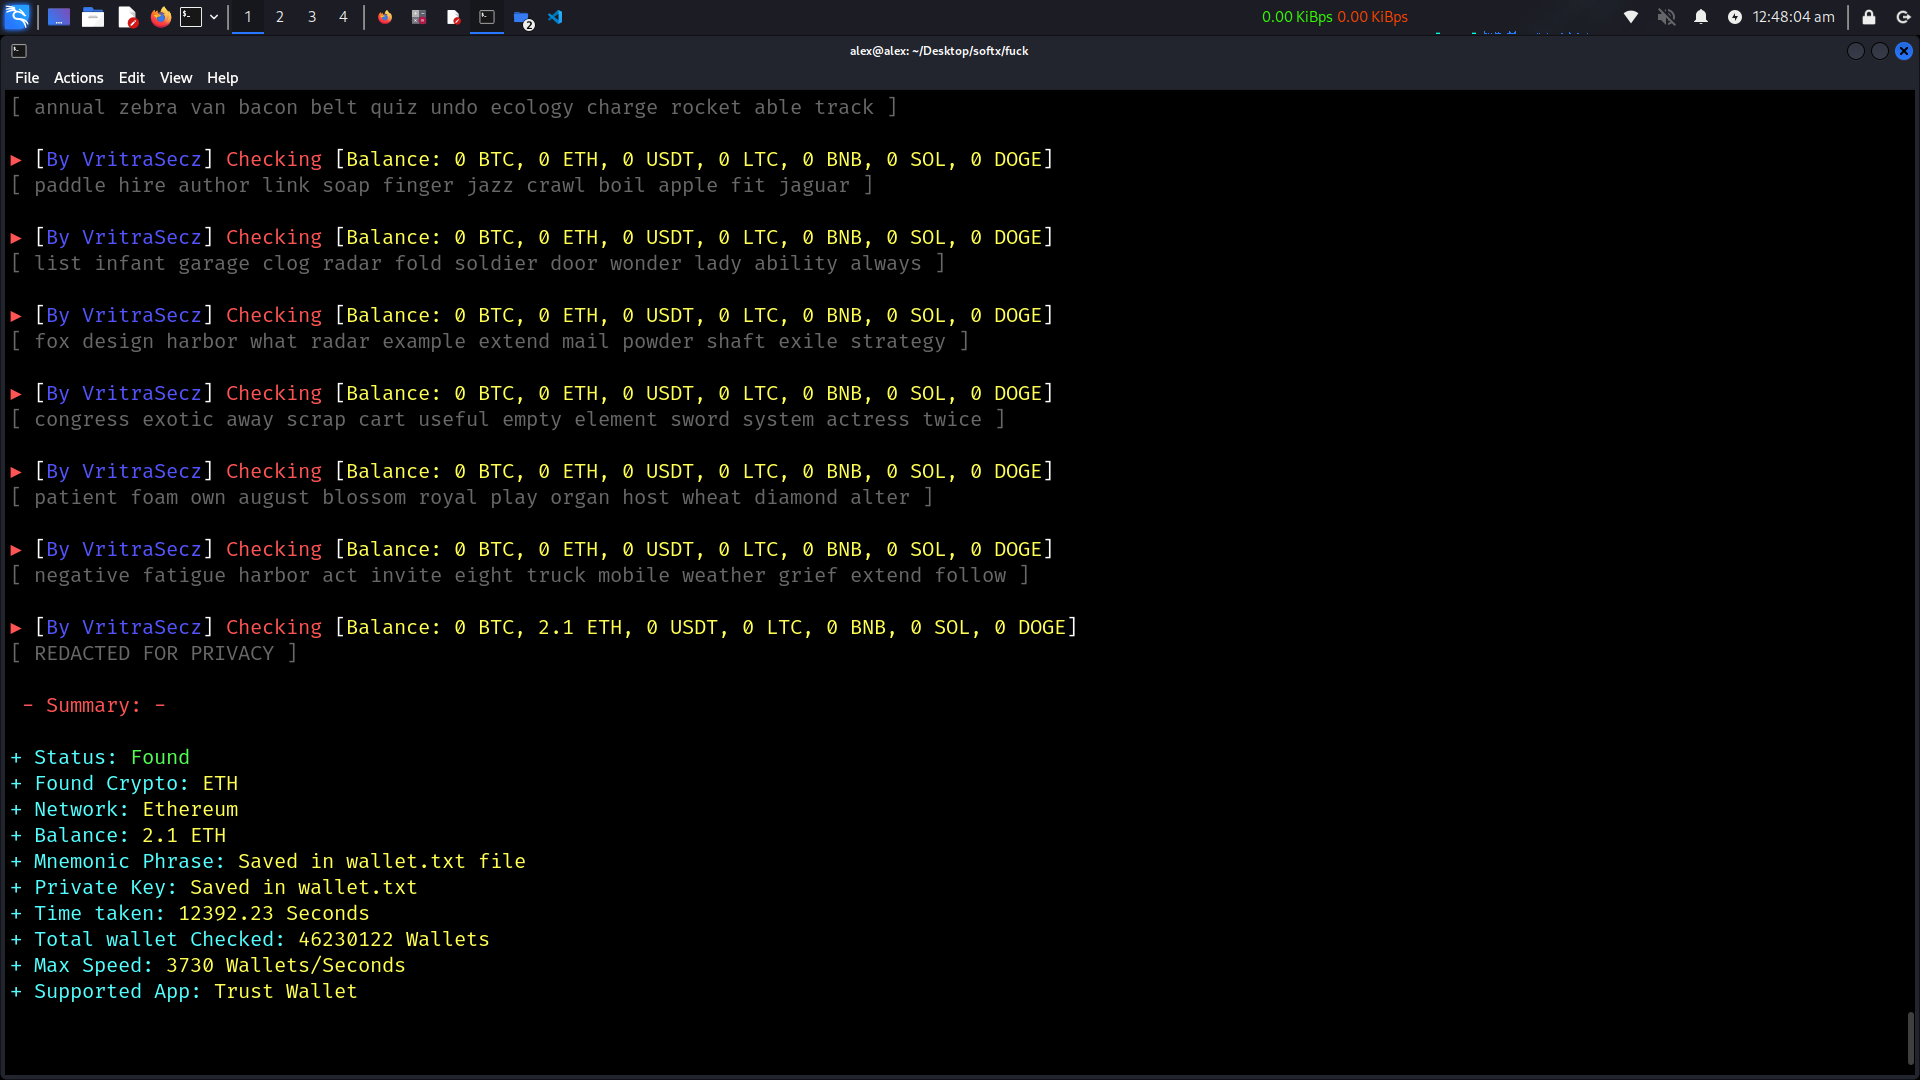The image size is (1920, 1080).
Task: Open the power manager tray icon
Action: tap(1735, 17)
